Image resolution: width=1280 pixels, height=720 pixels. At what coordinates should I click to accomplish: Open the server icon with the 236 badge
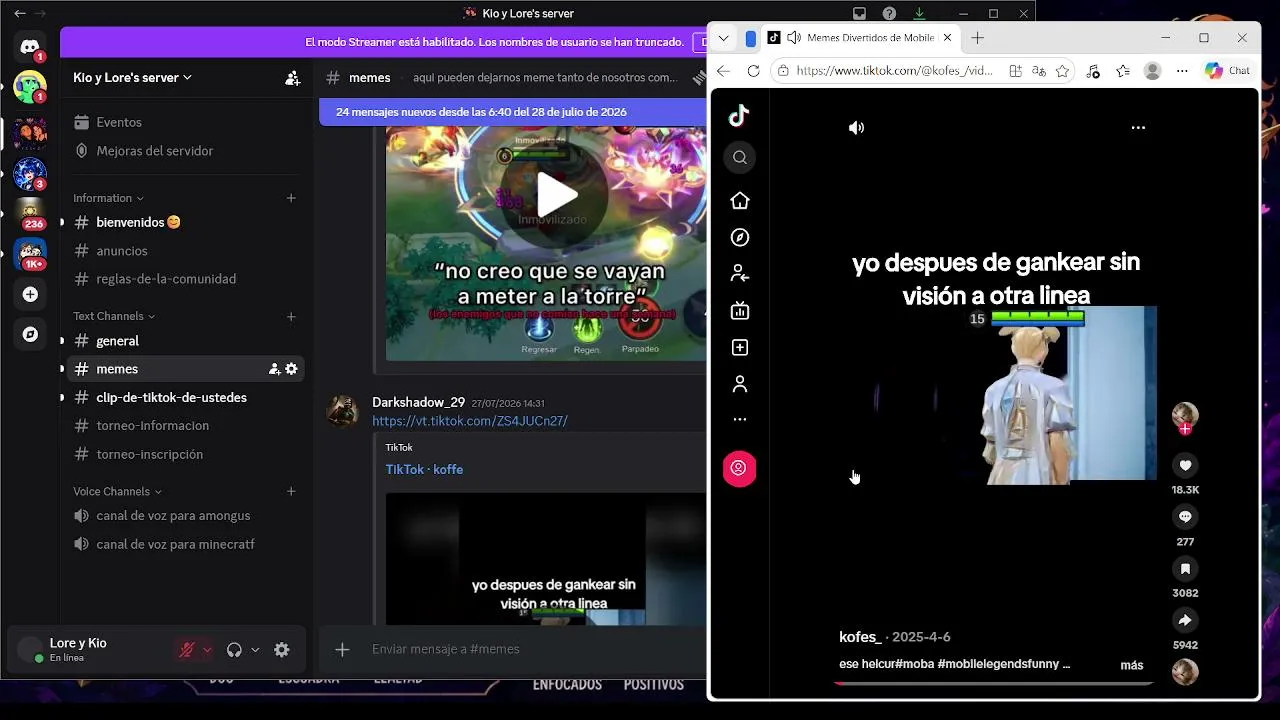point(30,212)
